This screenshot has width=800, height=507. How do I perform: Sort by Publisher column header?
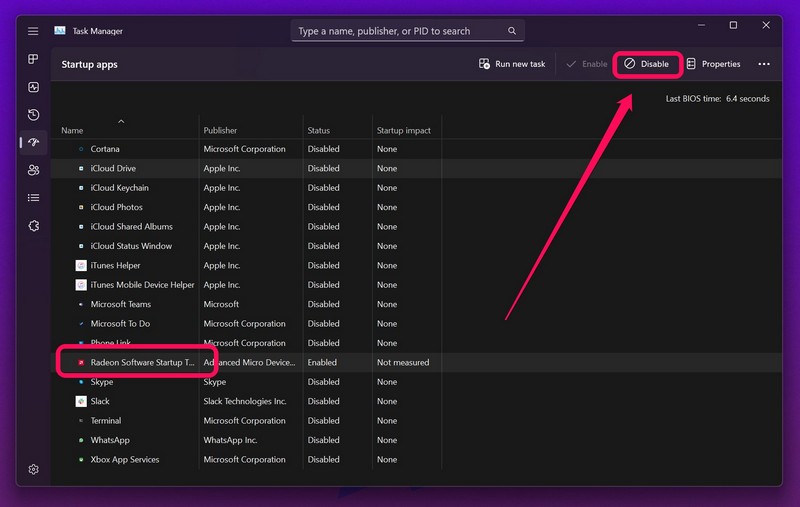220,131
